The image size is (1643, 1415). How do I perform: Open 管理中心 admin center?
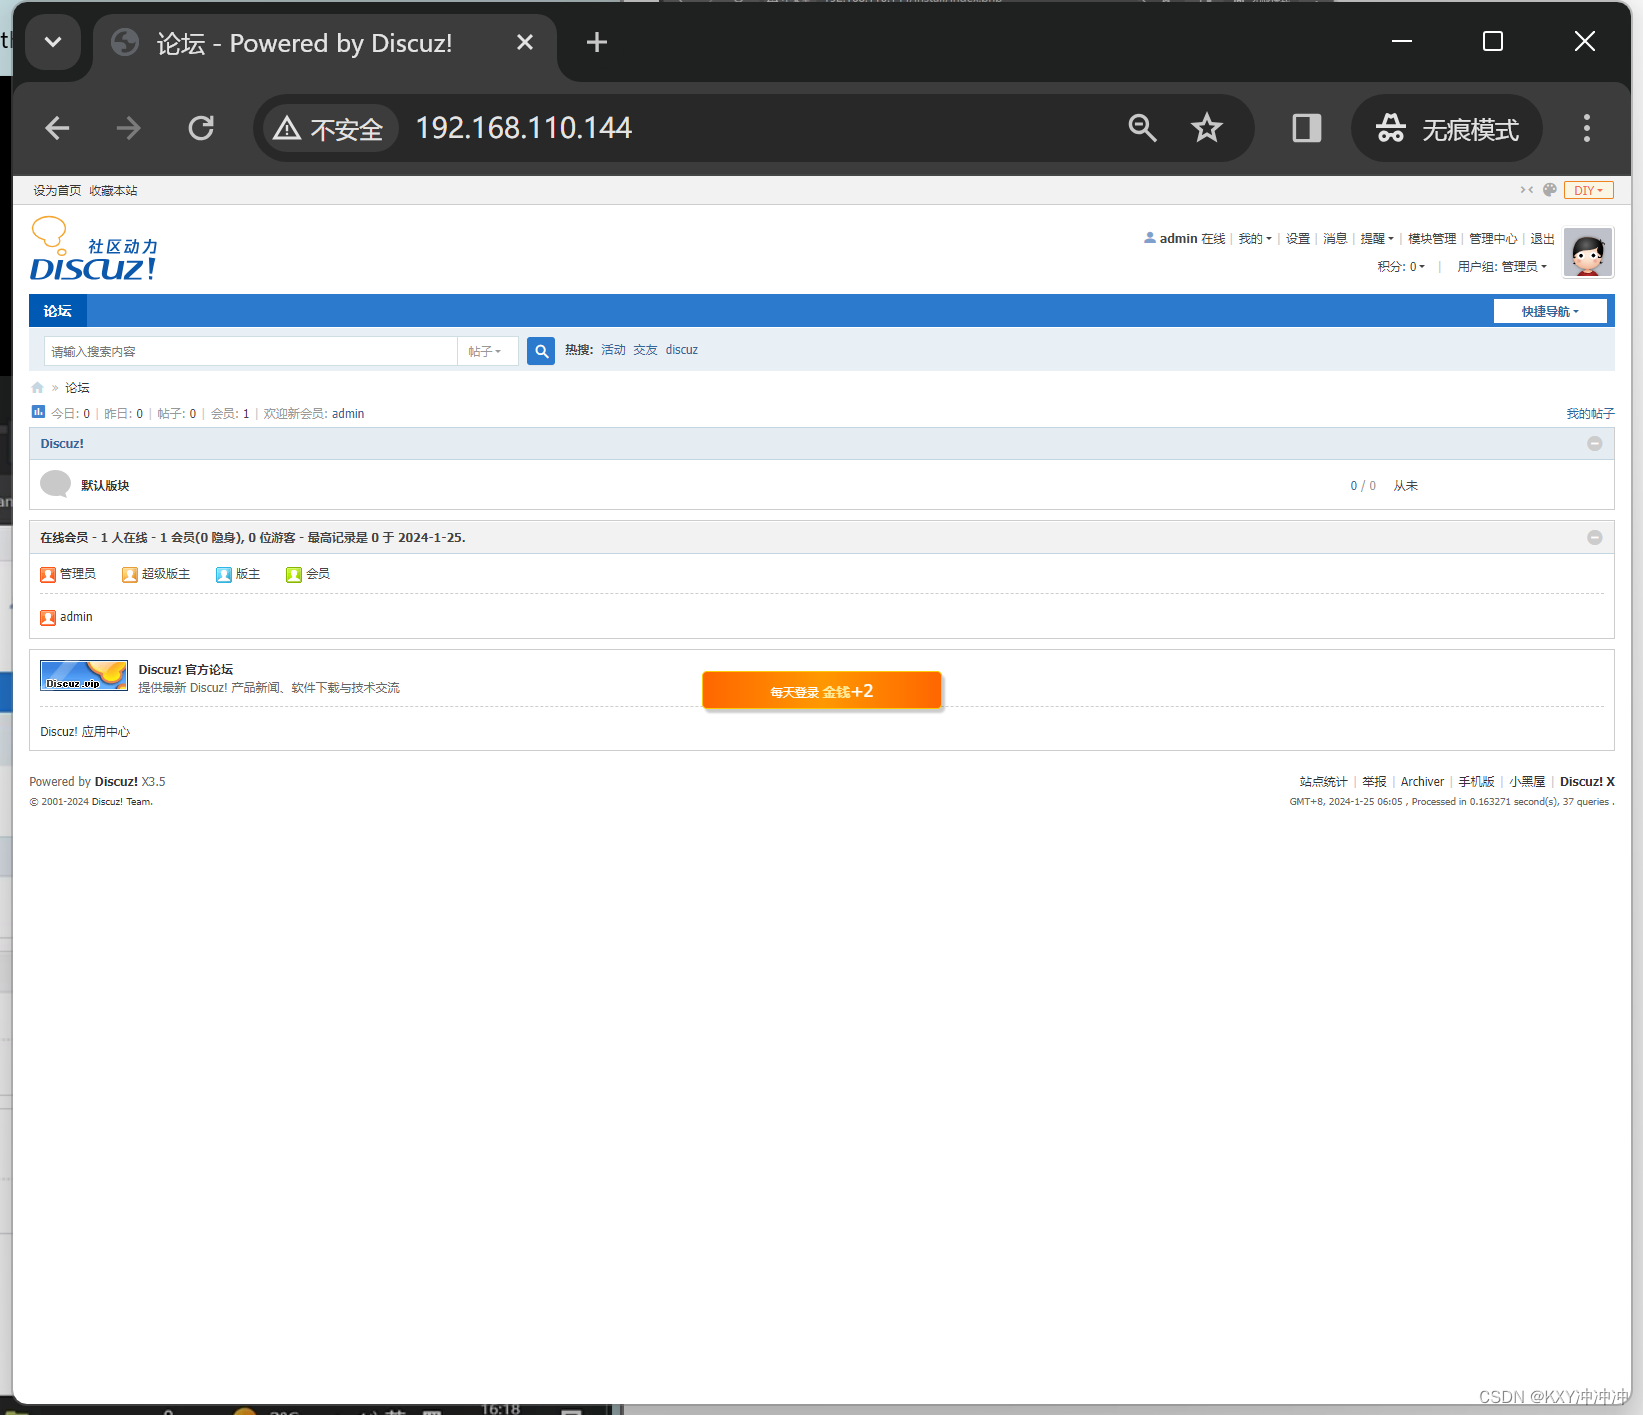1493,239
